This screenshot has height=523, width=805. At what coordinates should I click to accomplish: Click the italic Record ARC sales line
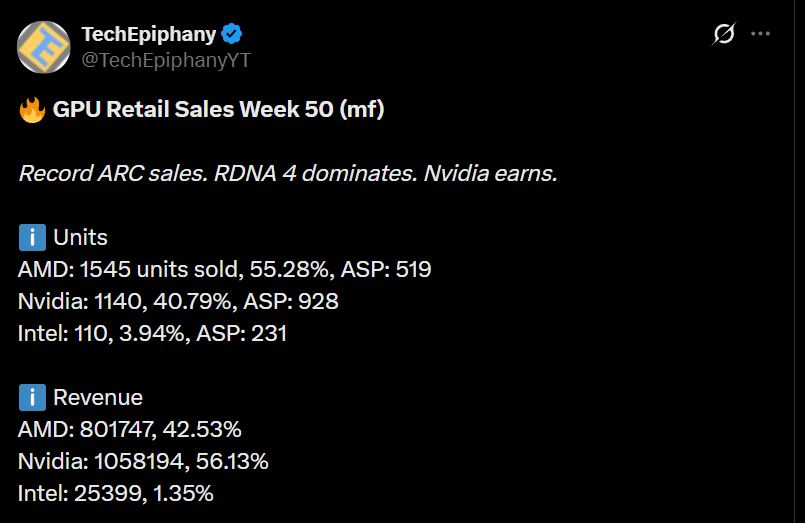(x=287, y=174)
